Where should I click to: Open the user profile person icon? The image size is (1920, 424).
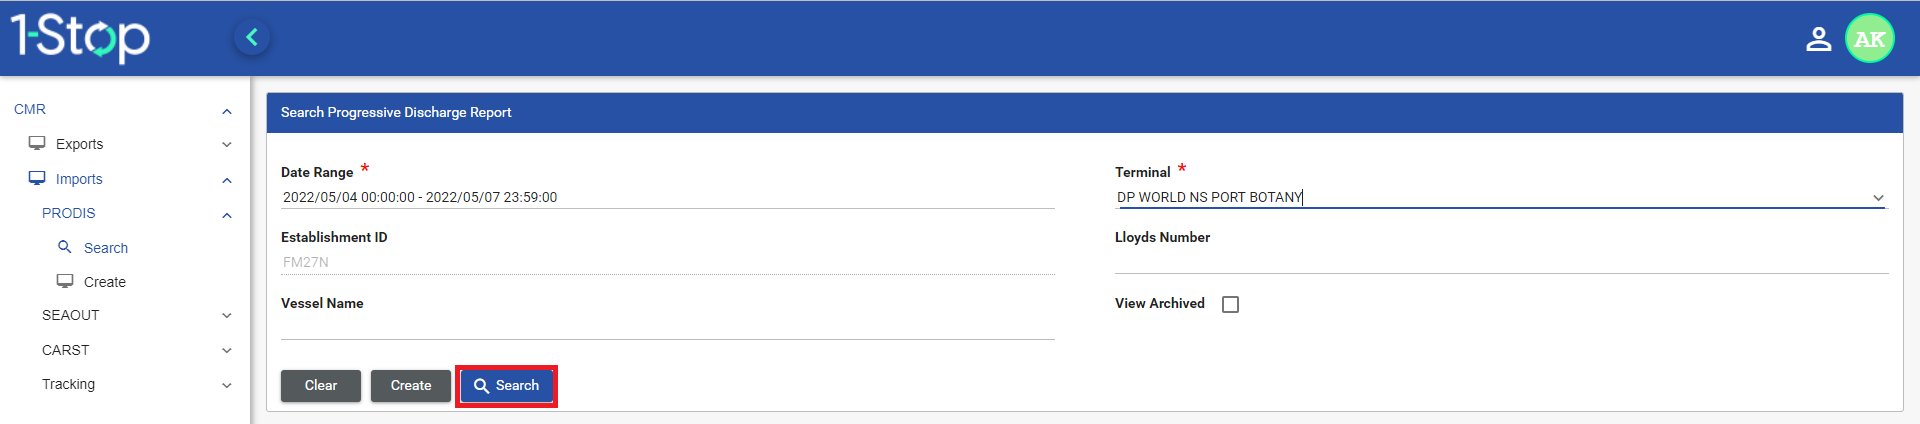point(1818,39)
